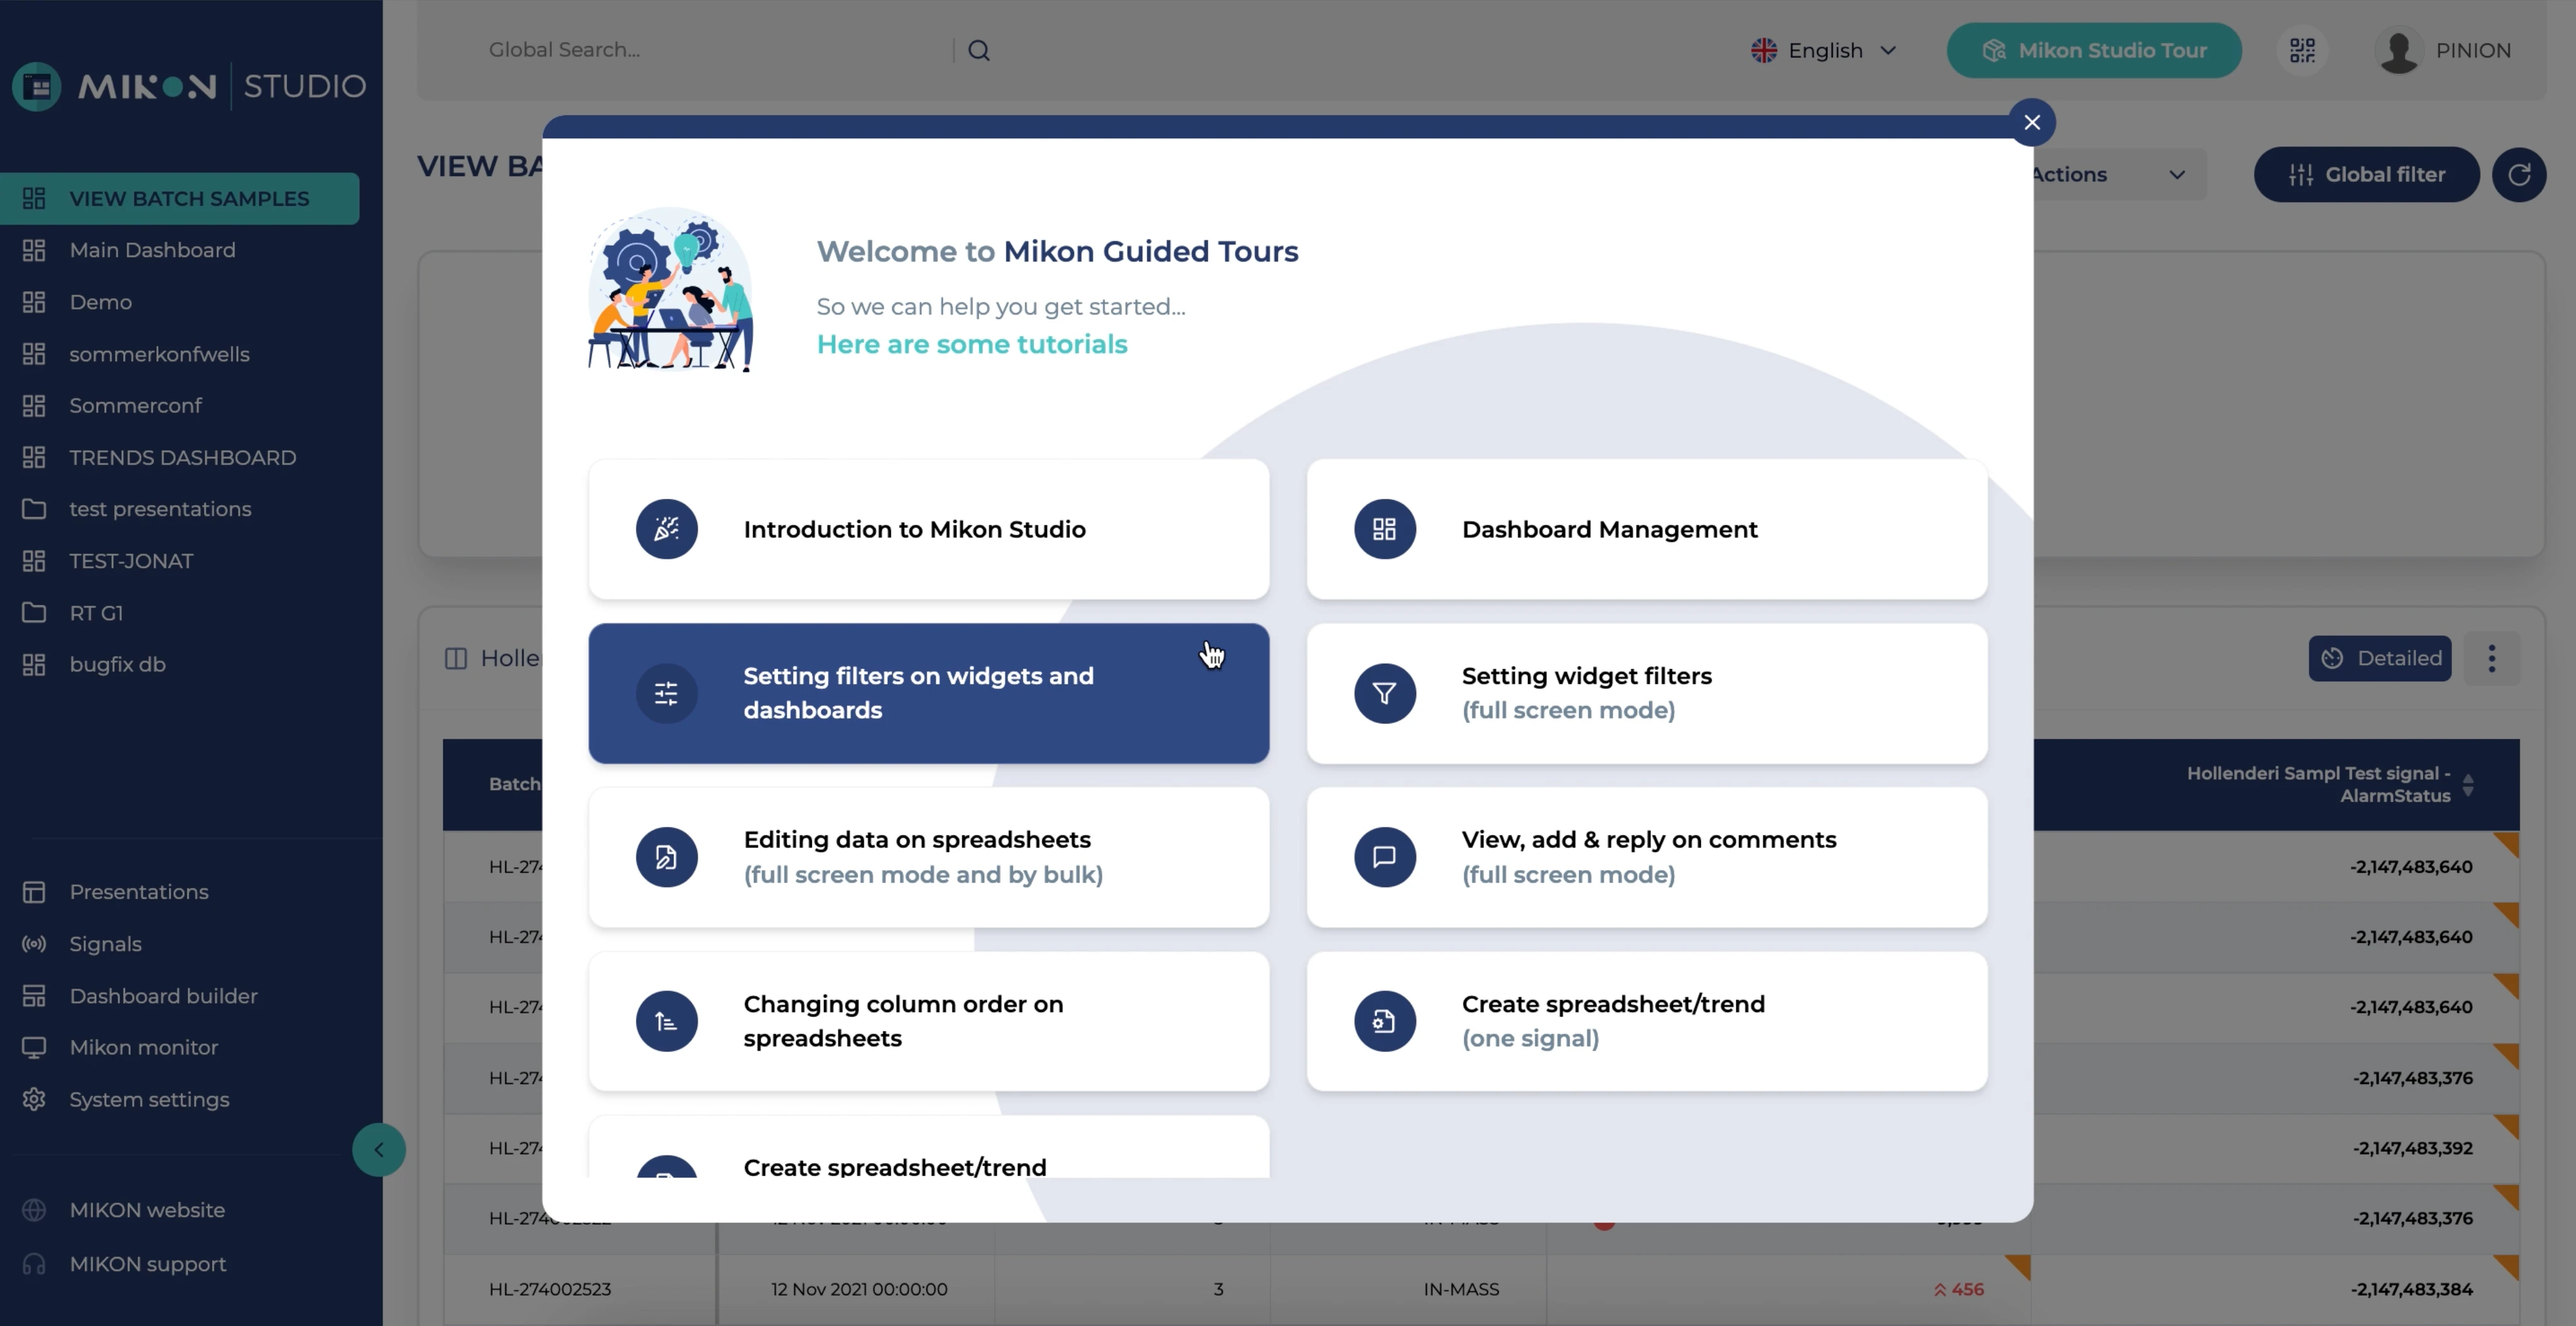2576x1326 pixels.
Task: Open the English language dropdown
Action: point(1823,50)
